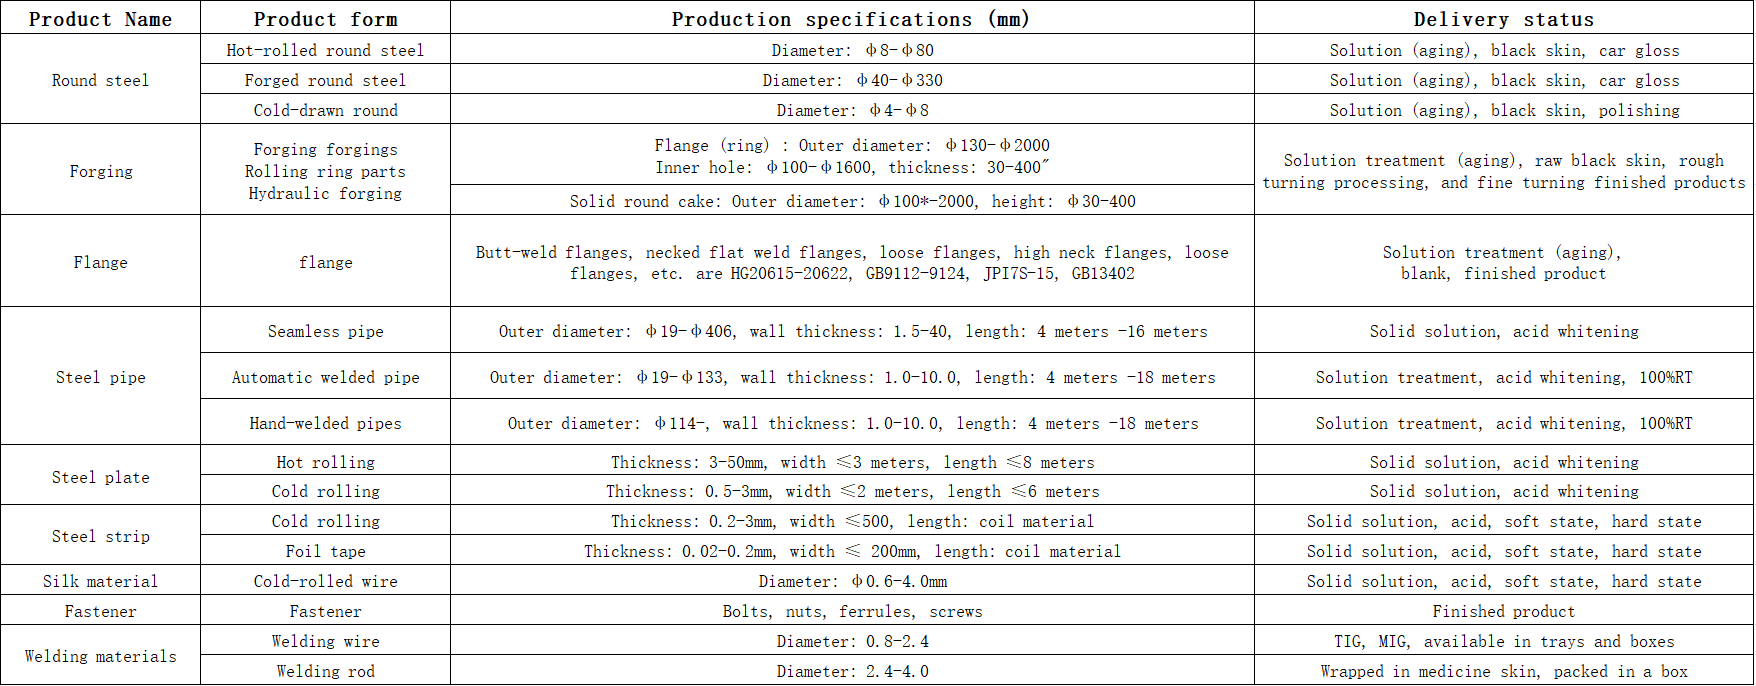Image resolution: width=1756 pixels, height=686 pixels.
Task: Click the TIG, MIG delivery status cell
Action: 1503,641
